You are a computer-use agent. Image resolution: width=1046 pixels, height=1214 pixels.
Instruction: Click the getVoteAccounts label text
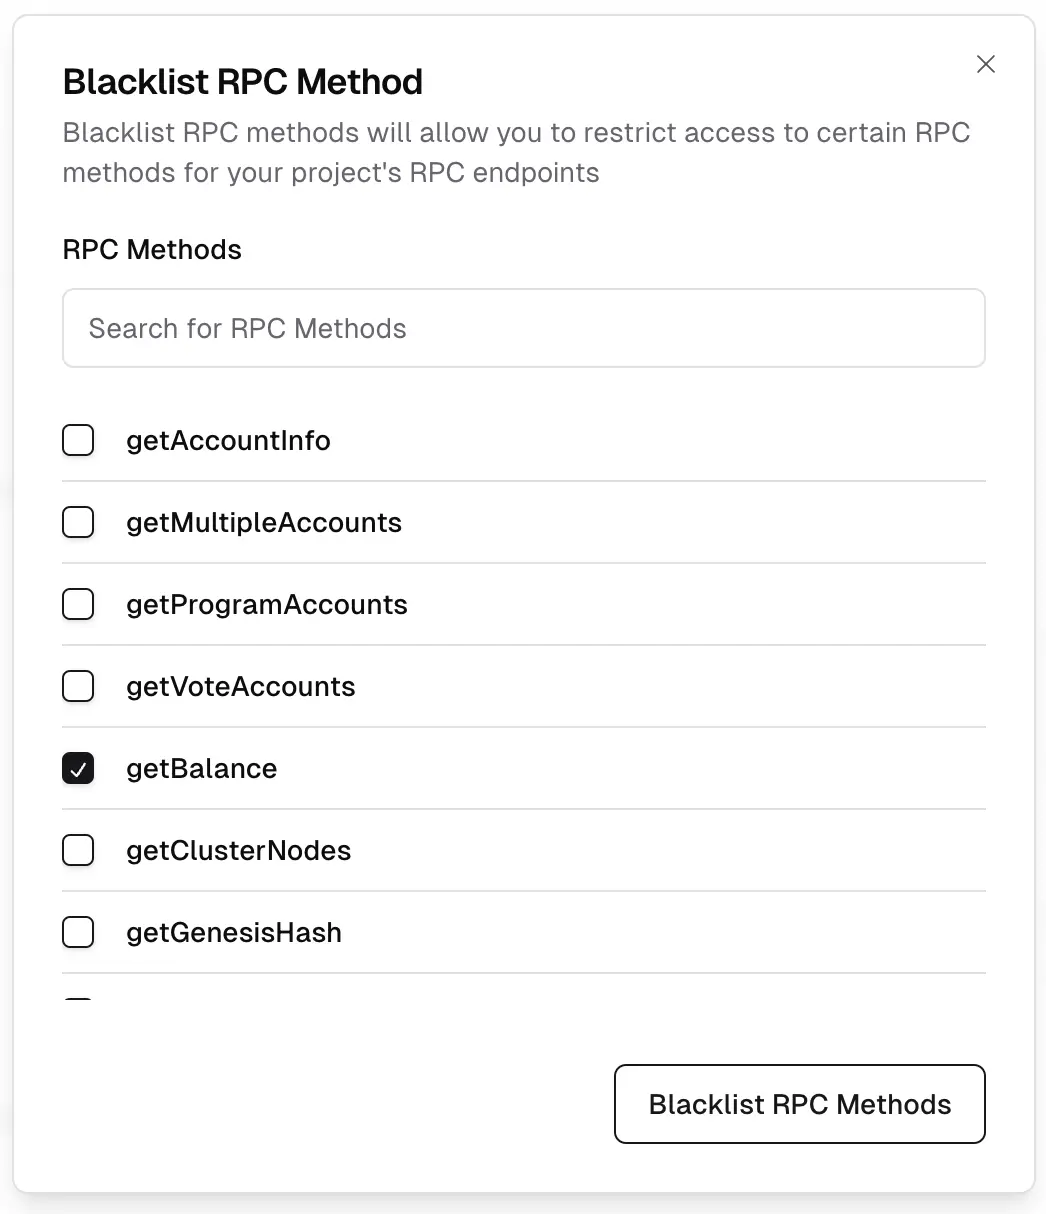coord(240,686)
